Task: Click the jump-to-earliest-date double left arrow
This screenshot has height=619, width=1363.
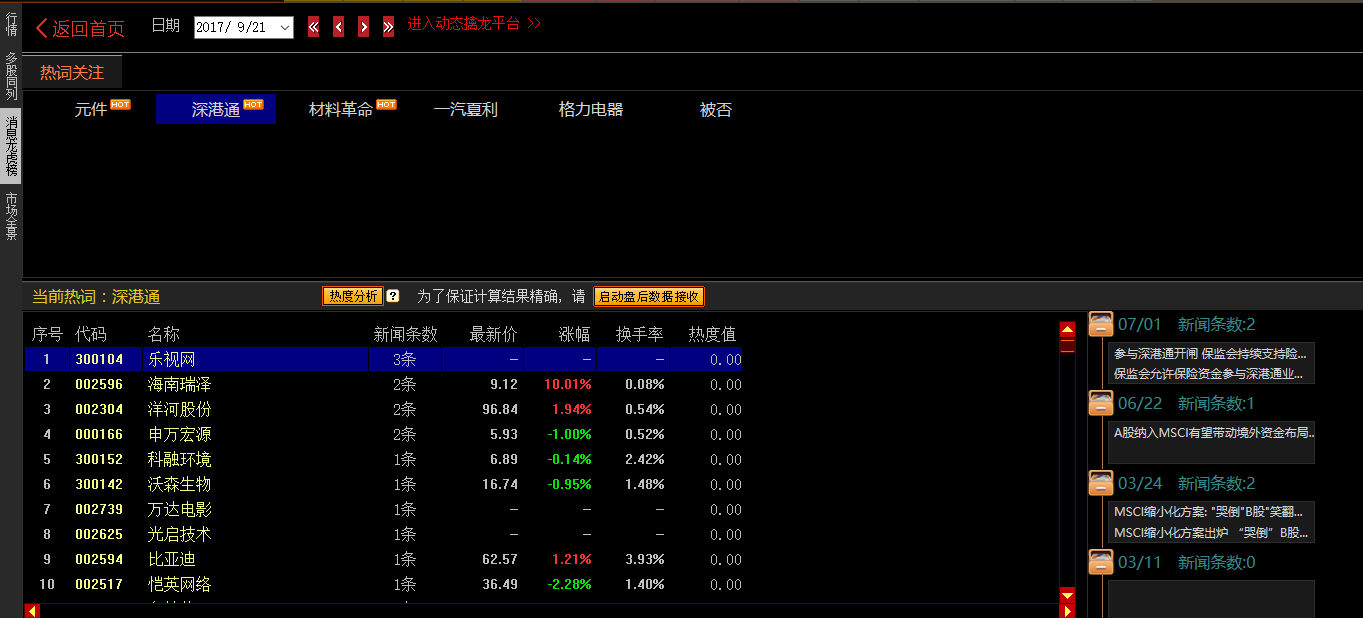Action: pos(313,27)
